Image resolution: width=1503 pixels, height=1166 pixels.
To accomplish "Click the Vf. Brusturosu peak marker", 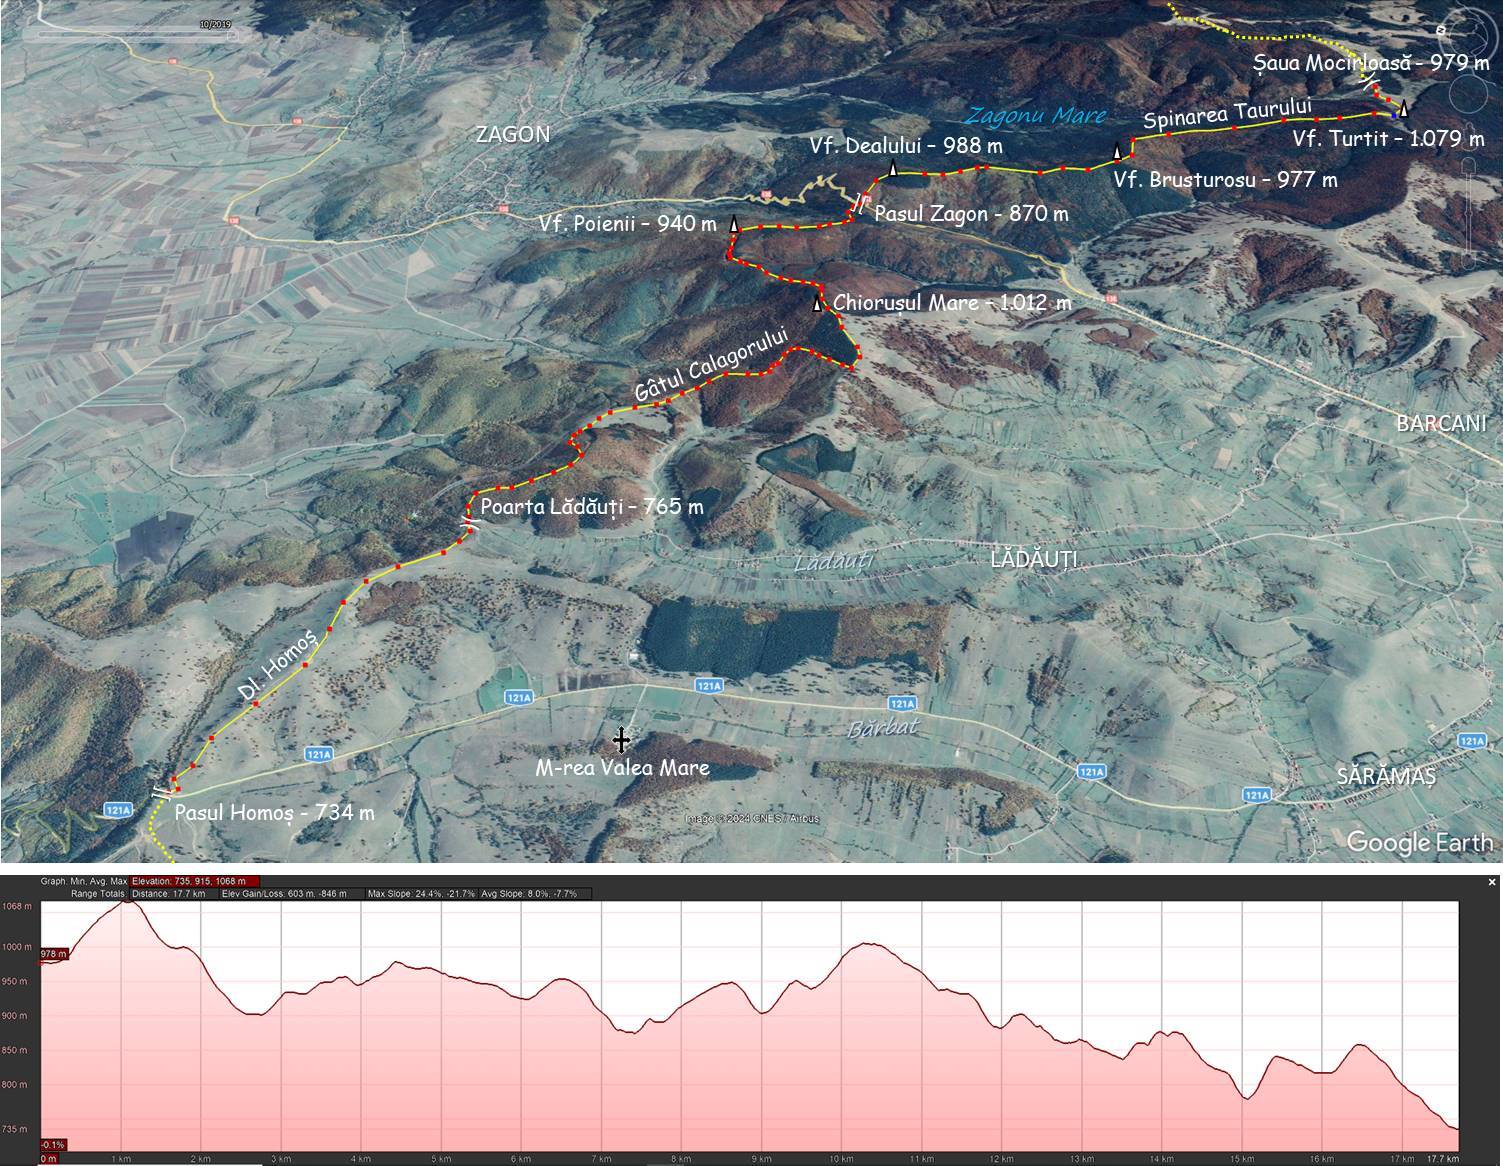I will coord(1117,152).
